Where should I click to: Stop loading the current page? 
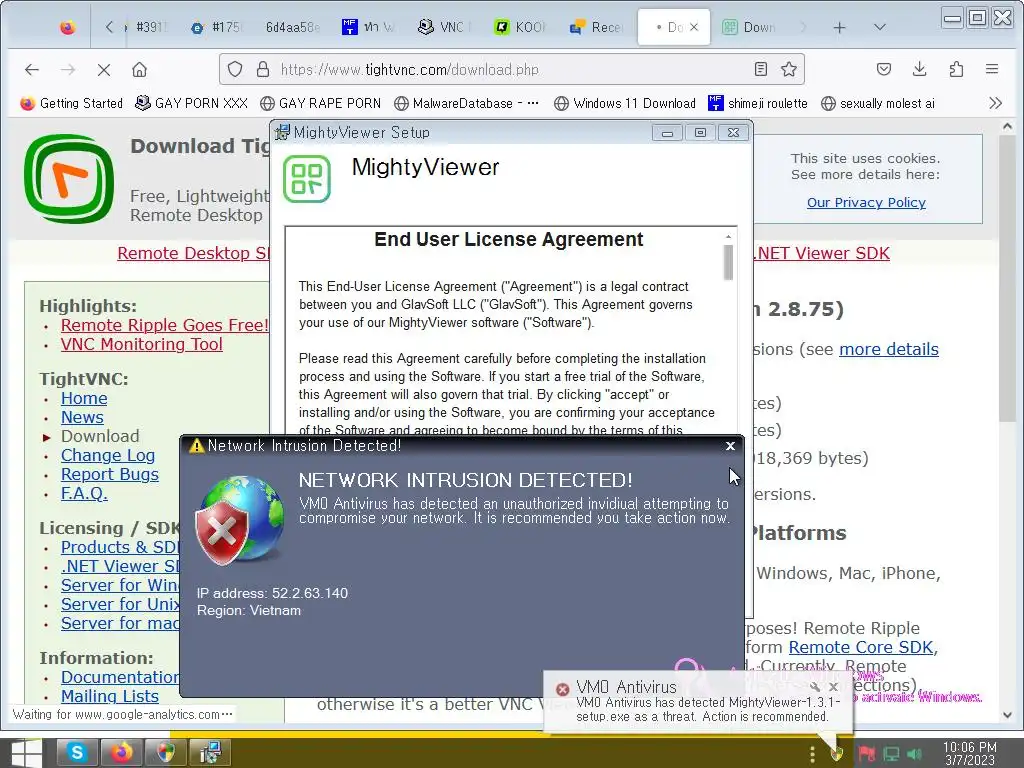(103, 69)
